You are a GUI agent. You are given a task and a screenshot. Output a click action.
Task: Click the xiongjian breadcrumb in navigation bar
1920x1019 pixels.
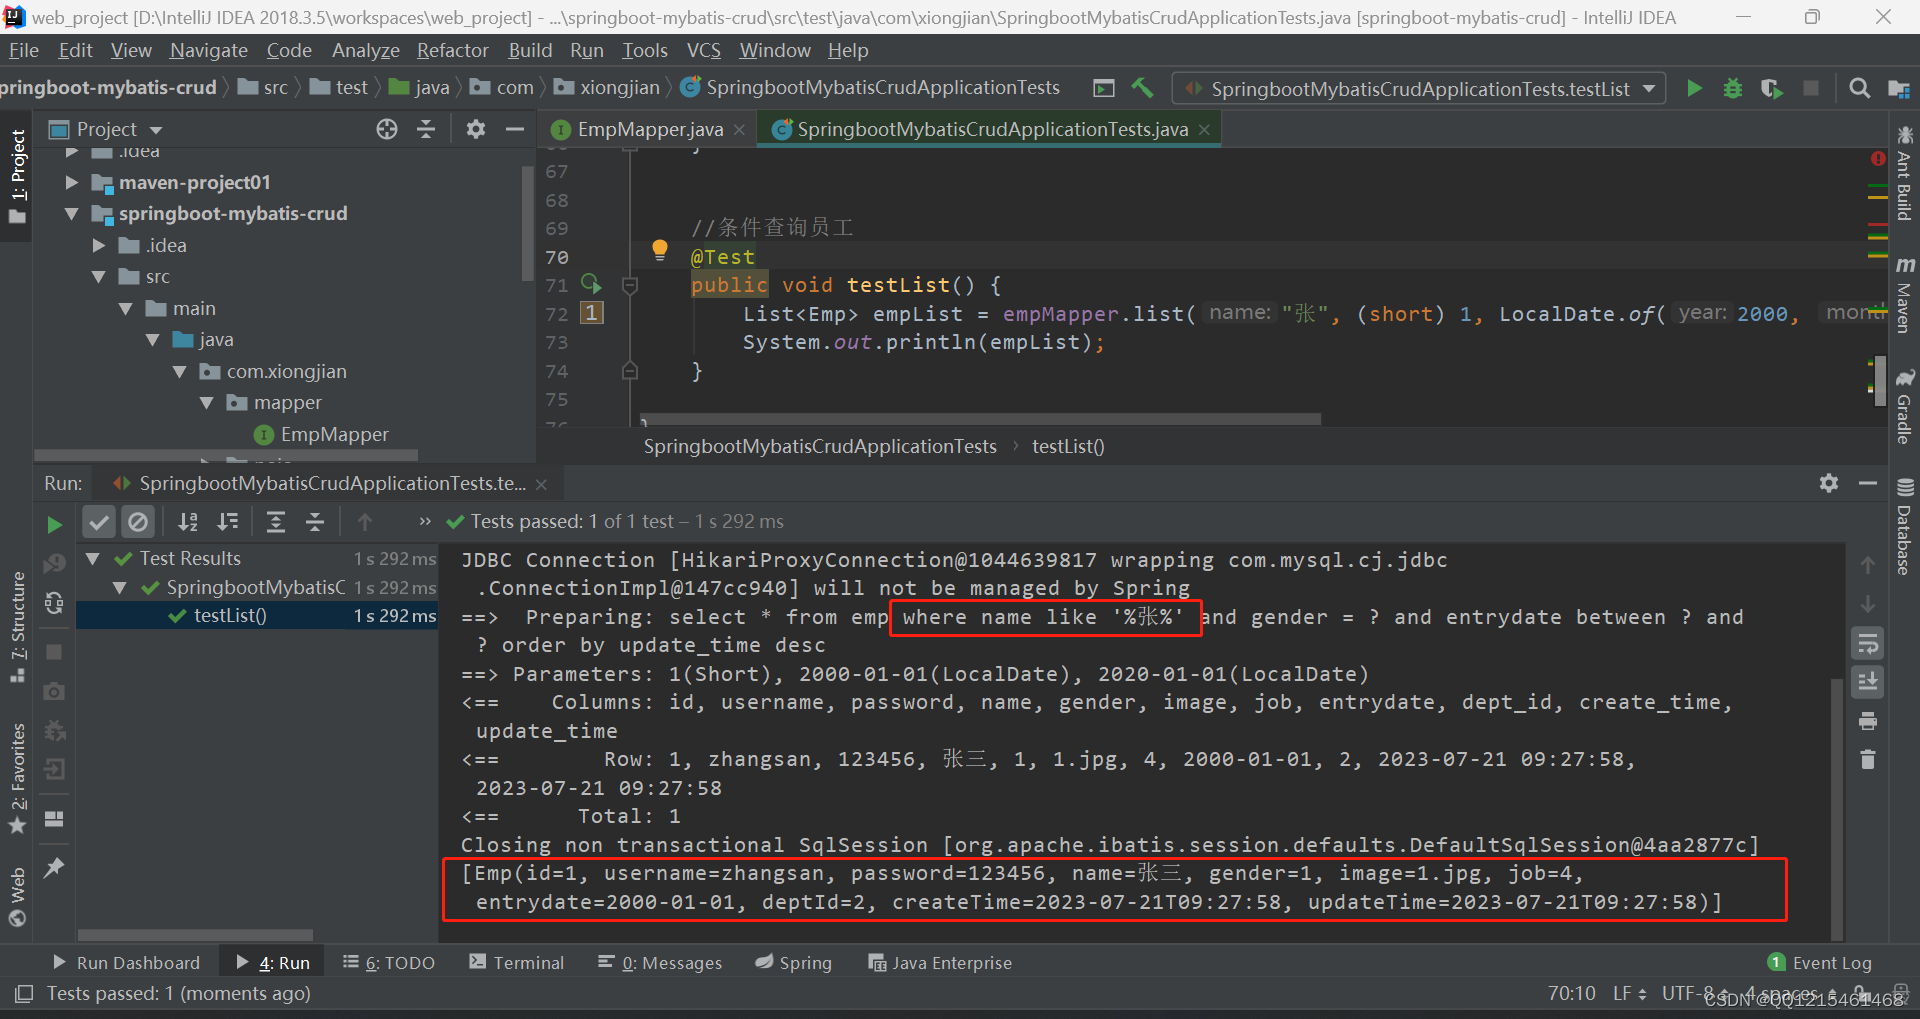(x=608, y=88)
